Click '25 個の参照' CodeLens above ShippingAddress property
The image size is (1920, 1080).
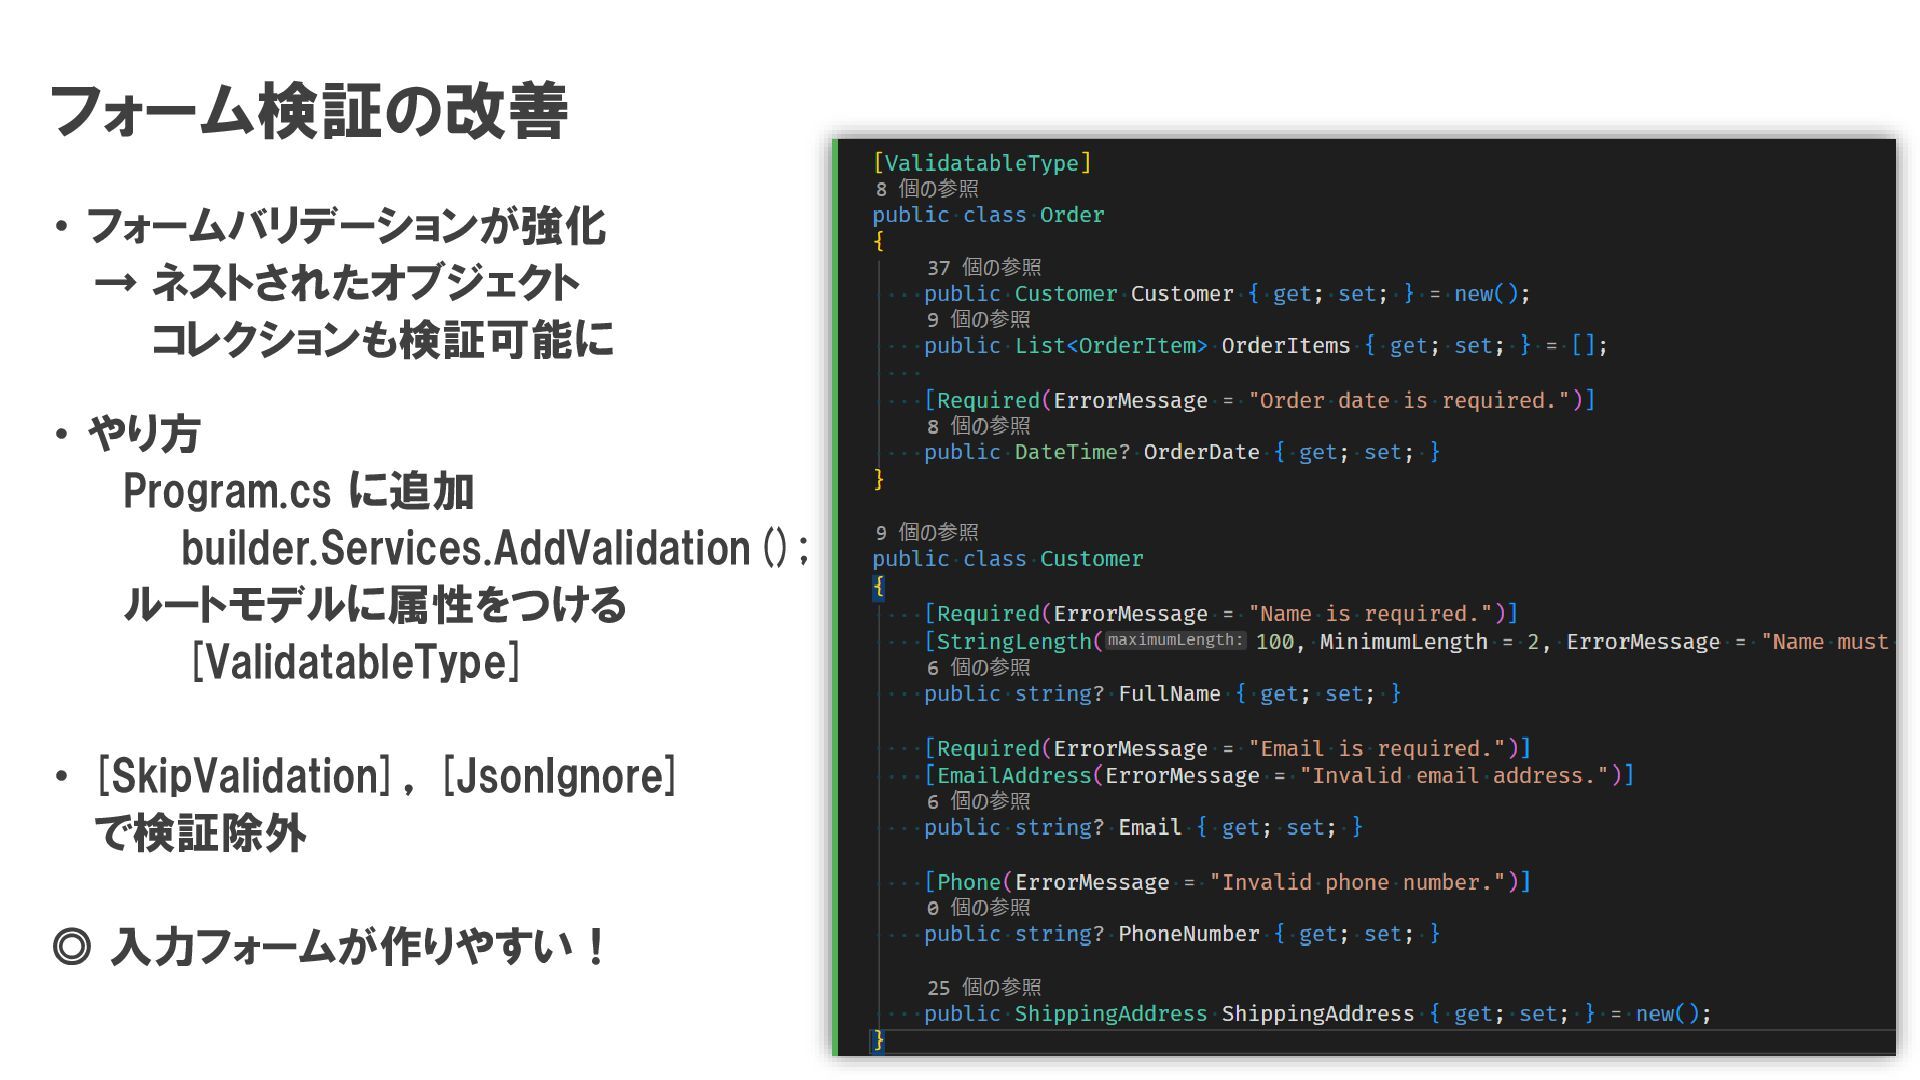983,988
